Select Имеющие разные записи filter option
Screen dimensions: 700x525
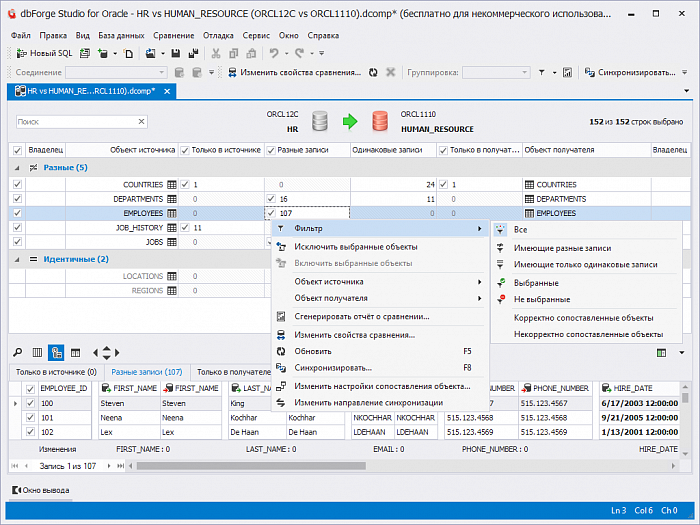pos(562,248)
